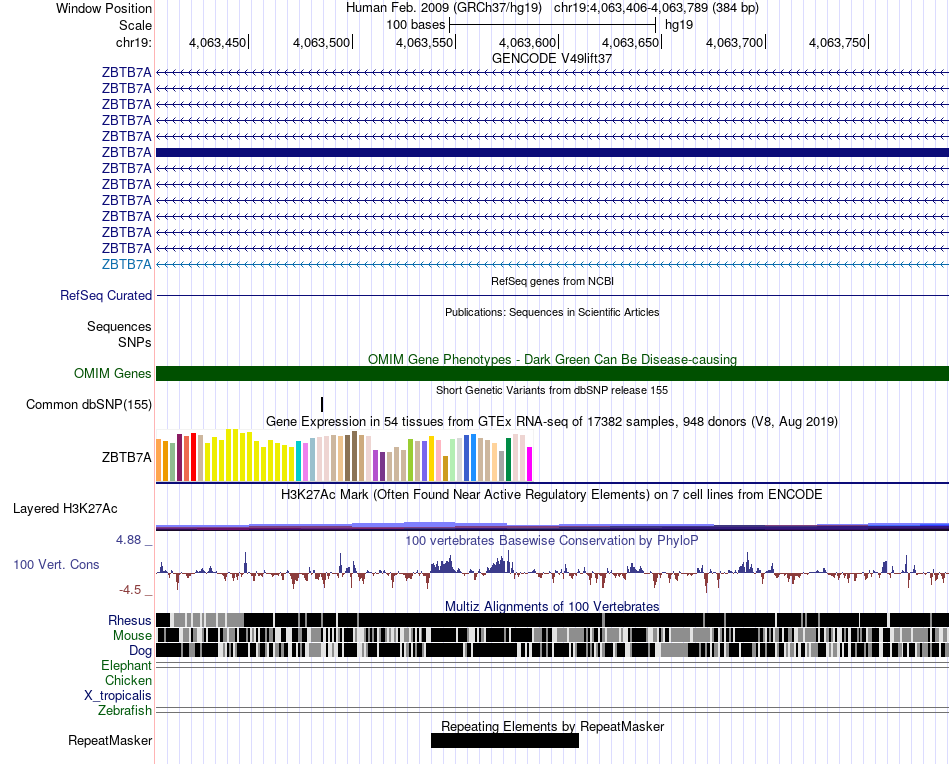
Task: Click the X_tropicalis alignment label
Action: pyautogui.click(x=118, y=696)
